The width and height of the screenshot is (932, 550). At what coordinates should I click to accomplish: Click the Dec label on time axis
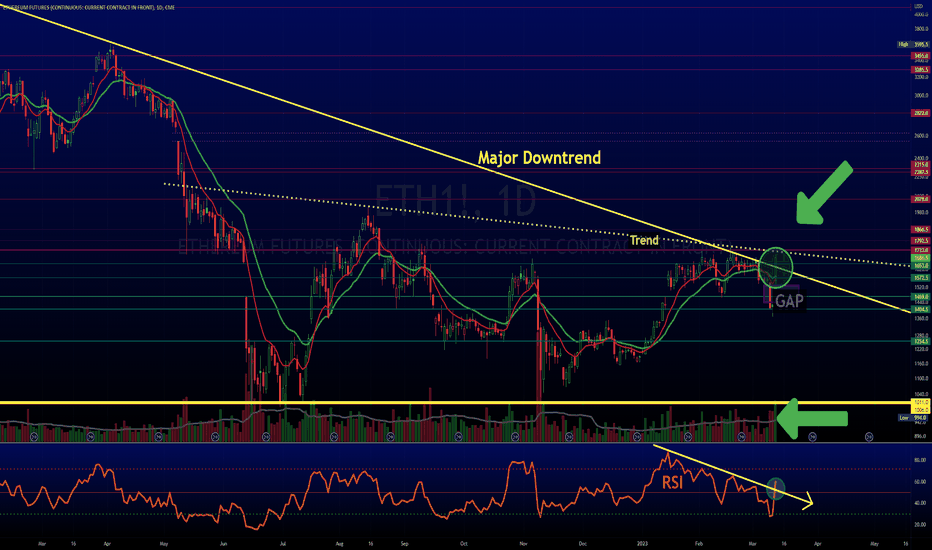(x=583, y=543)
